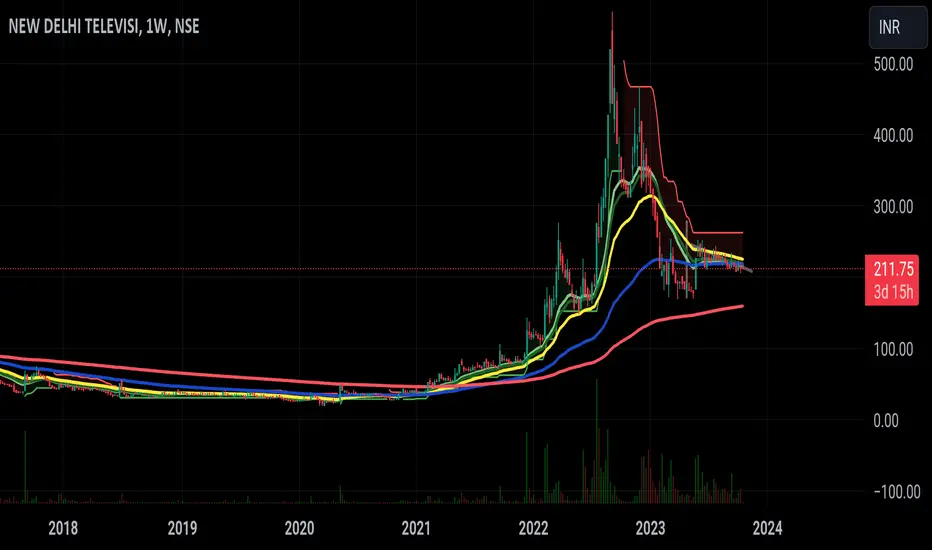Click the 2022 time axis label
This screenshot has height=550, width=932.
click(x=533, y=528)
